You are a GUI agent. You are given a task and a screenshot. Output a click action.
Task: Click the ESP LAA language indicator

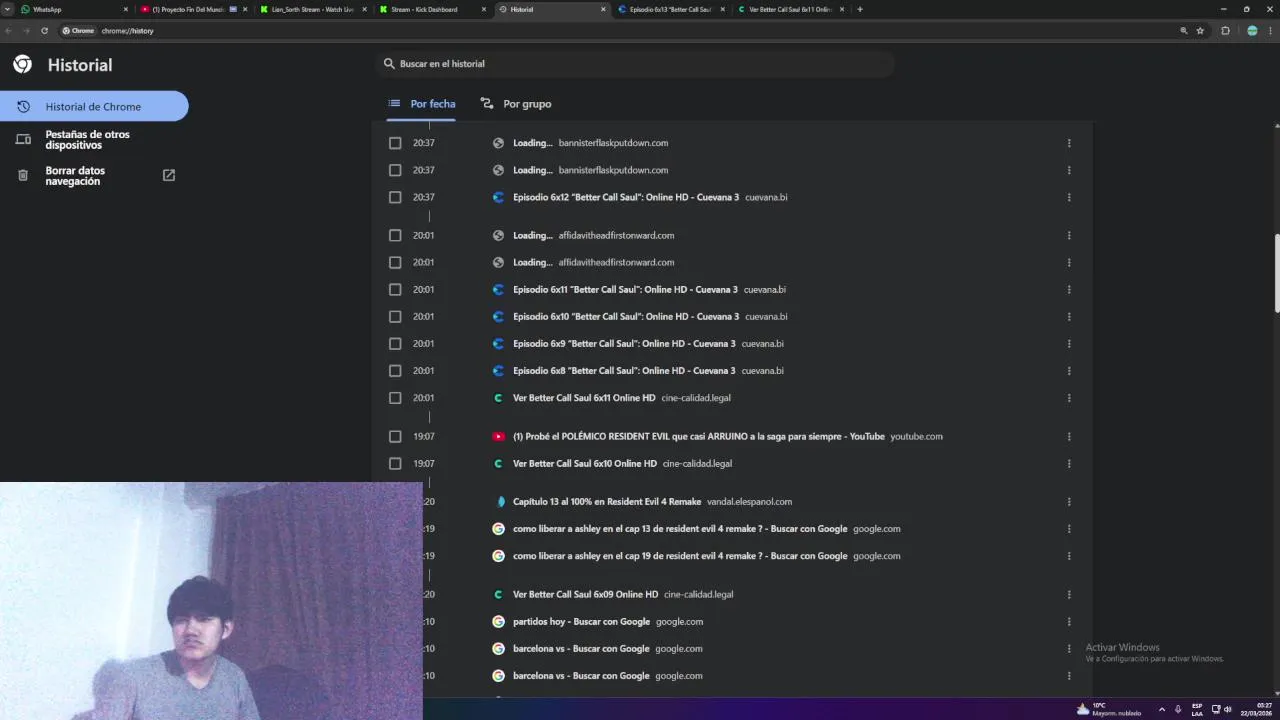coord(1197,709)
